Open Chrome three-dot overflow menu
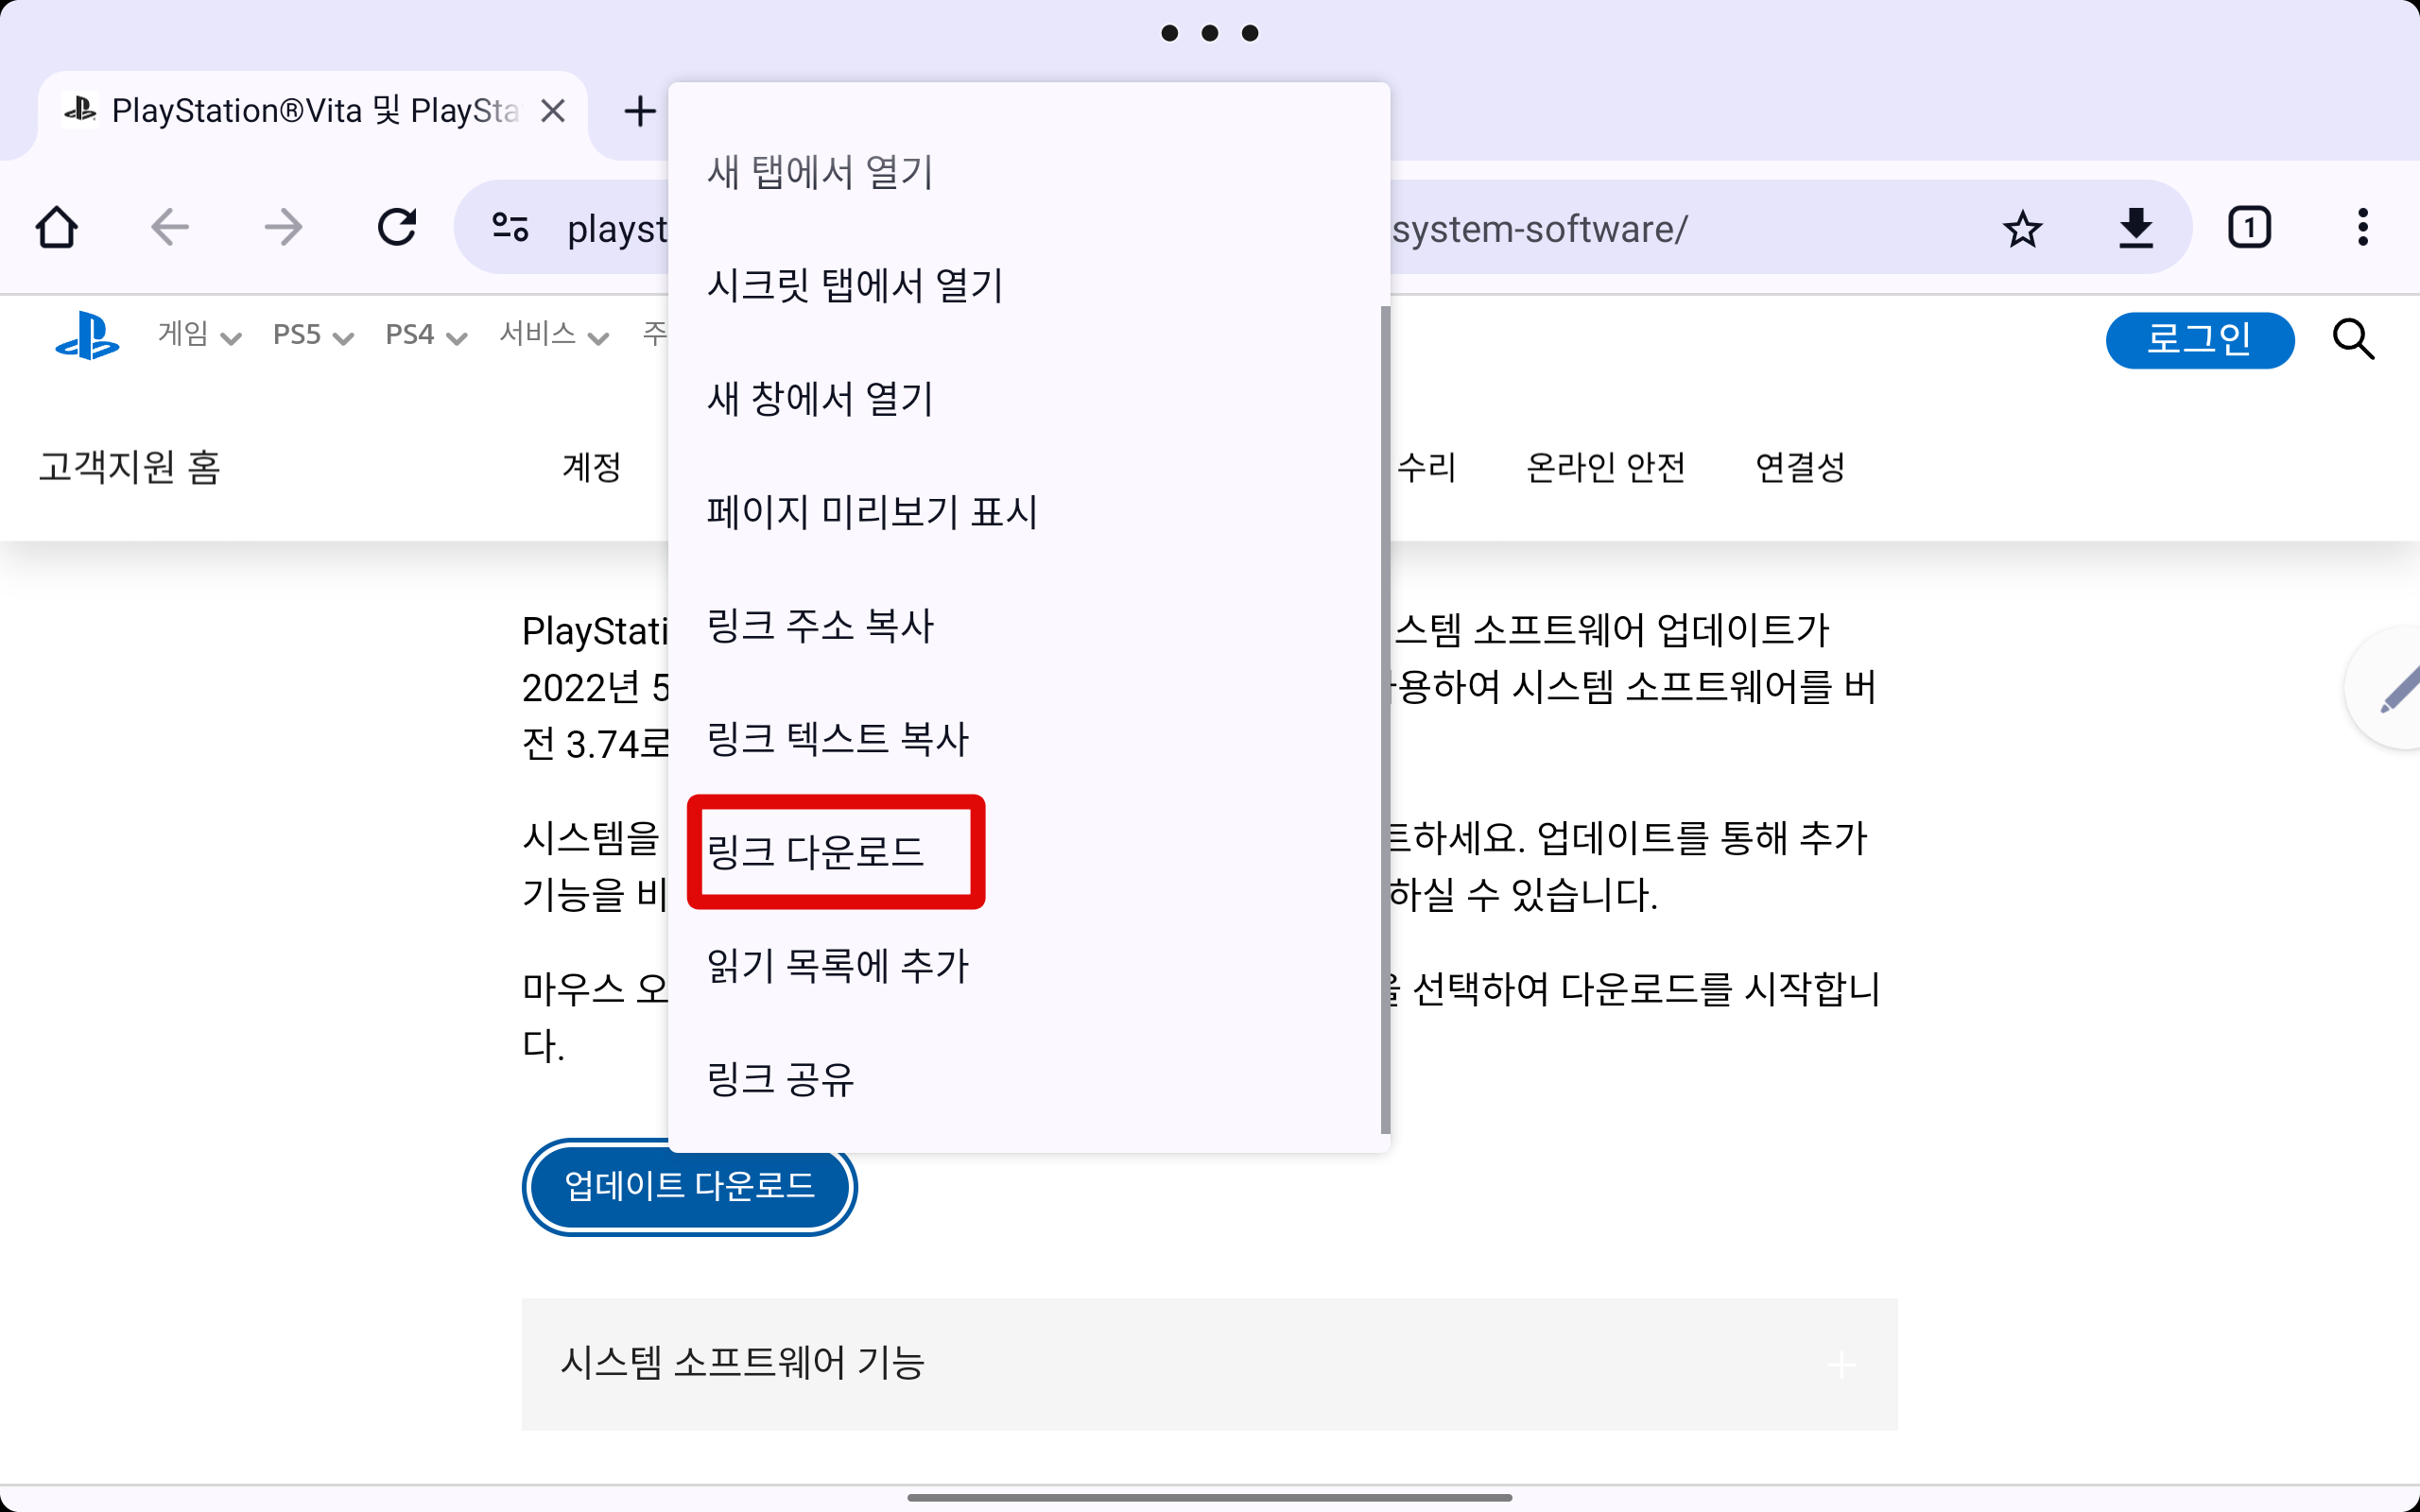The width and height of the screenshot is (2420, 1512). pos(2362,228)
